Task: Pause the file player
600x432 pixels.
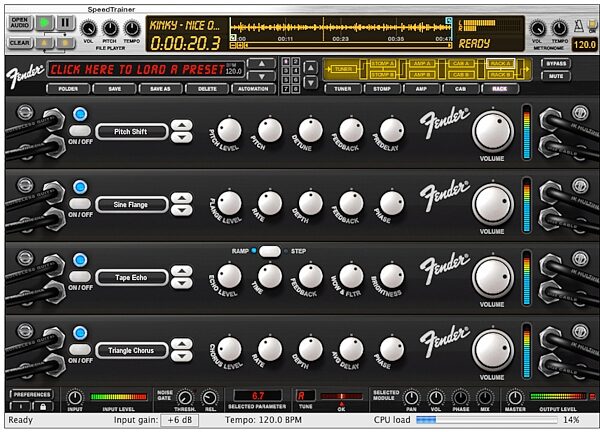Action: (65, 23)
